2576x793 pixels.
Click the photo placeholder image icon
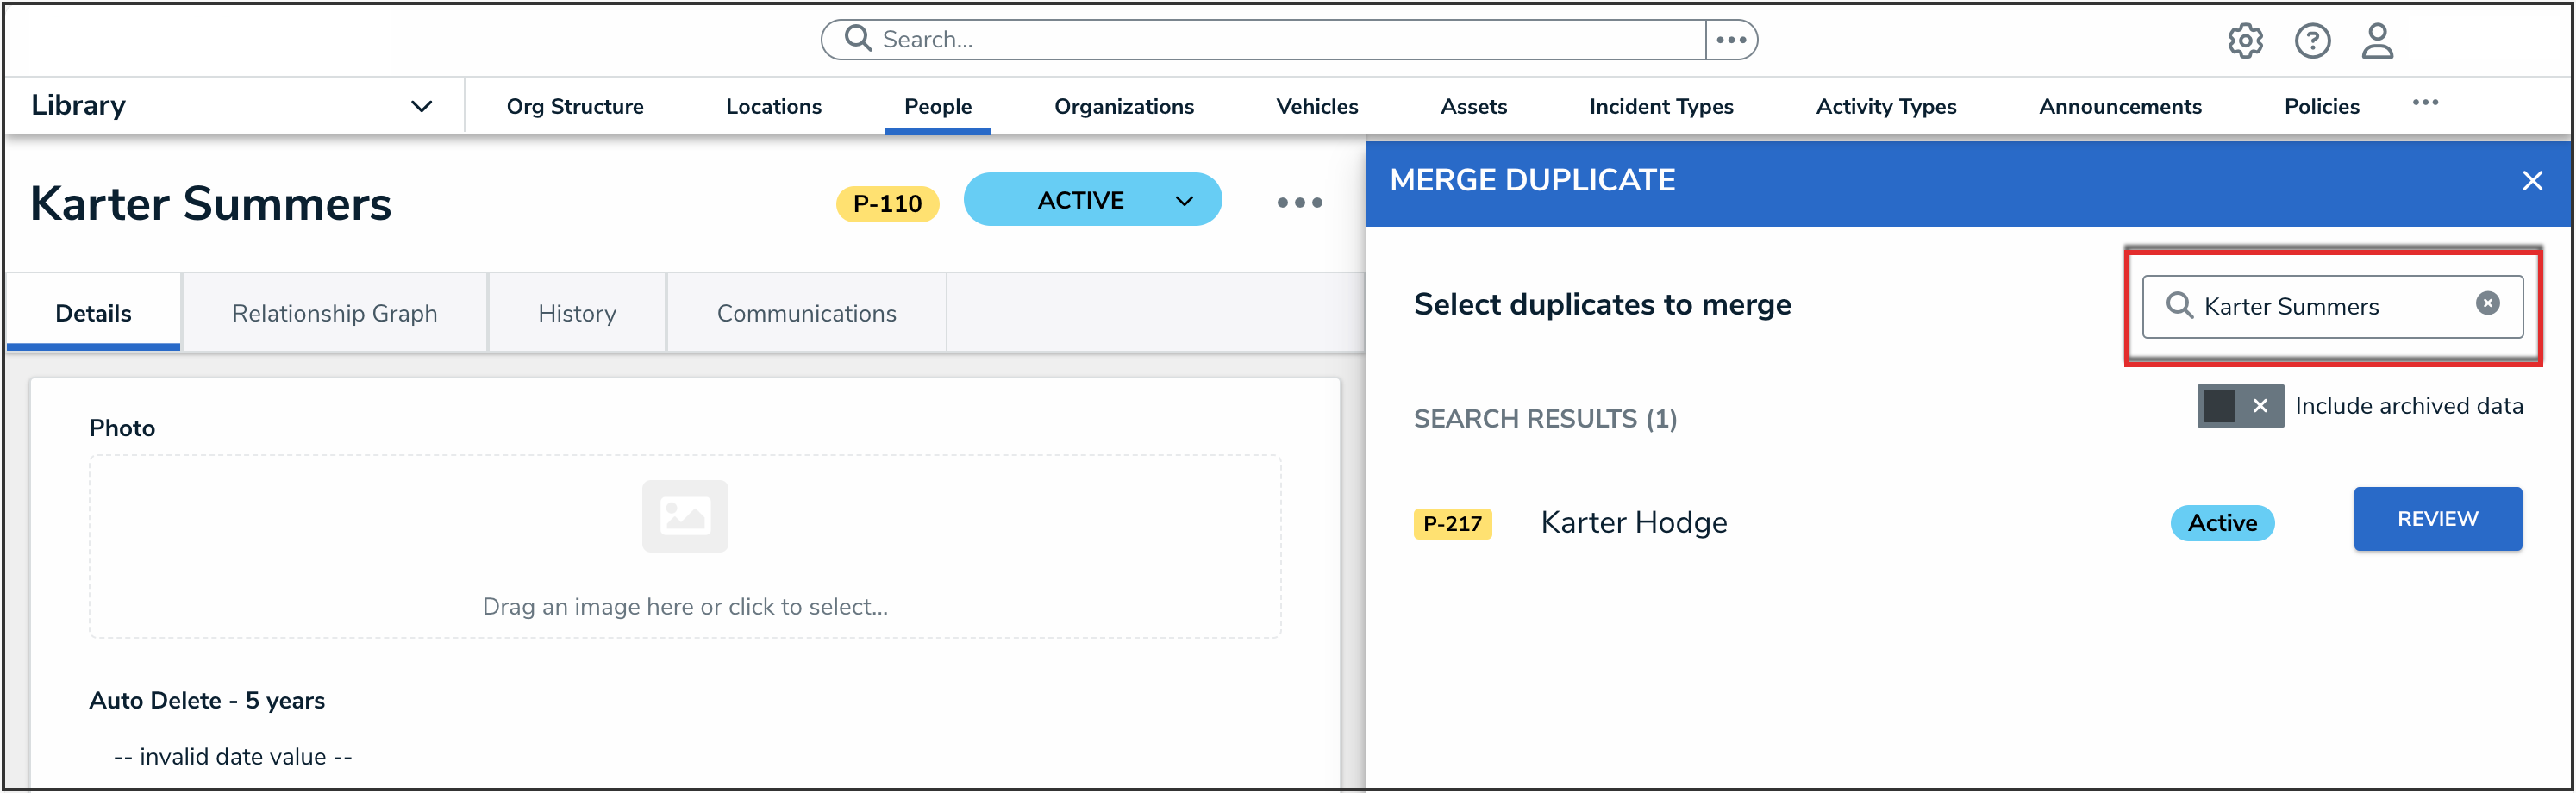coord(685,516)
